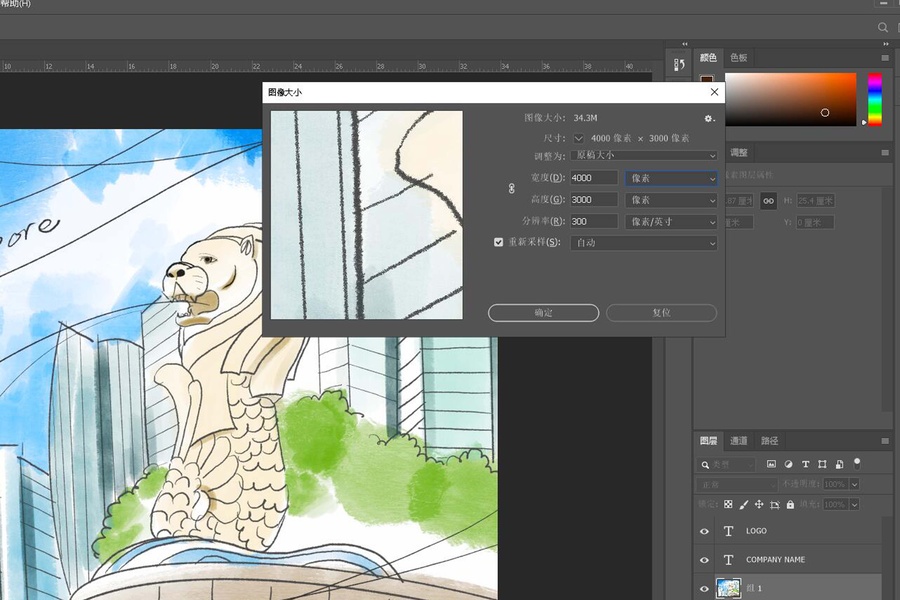Open the Color panel flyout menu

(885, 58)
